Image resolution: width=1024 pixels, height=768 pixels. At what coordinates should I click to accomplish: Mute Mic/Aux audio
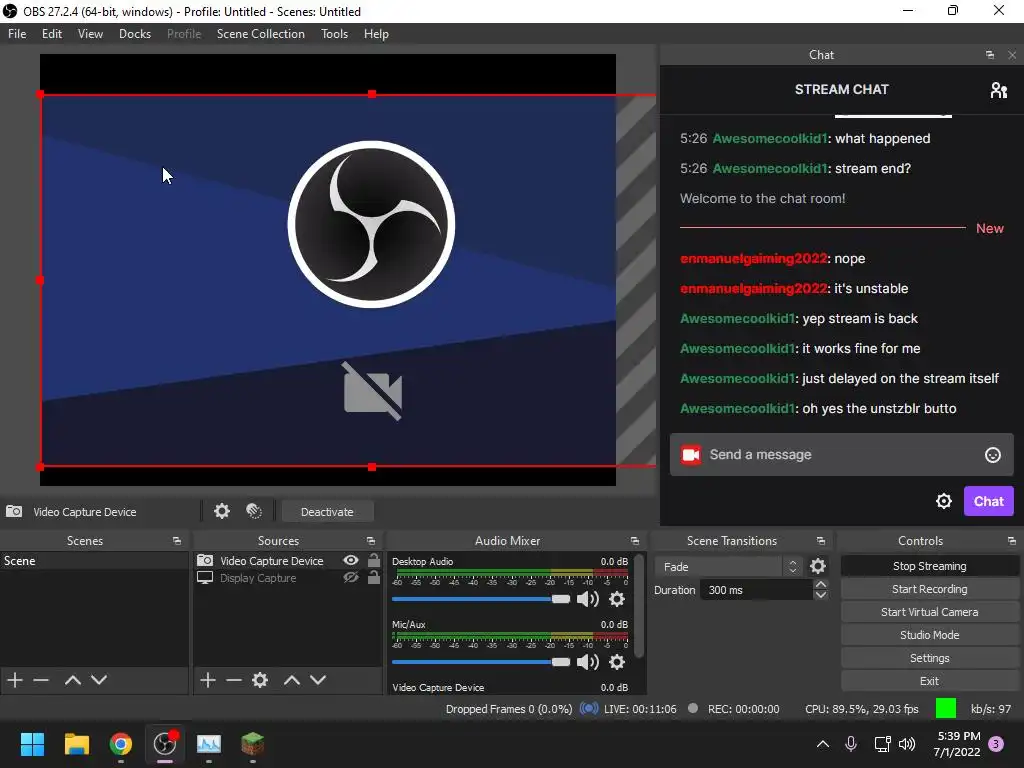click(588, 662)
